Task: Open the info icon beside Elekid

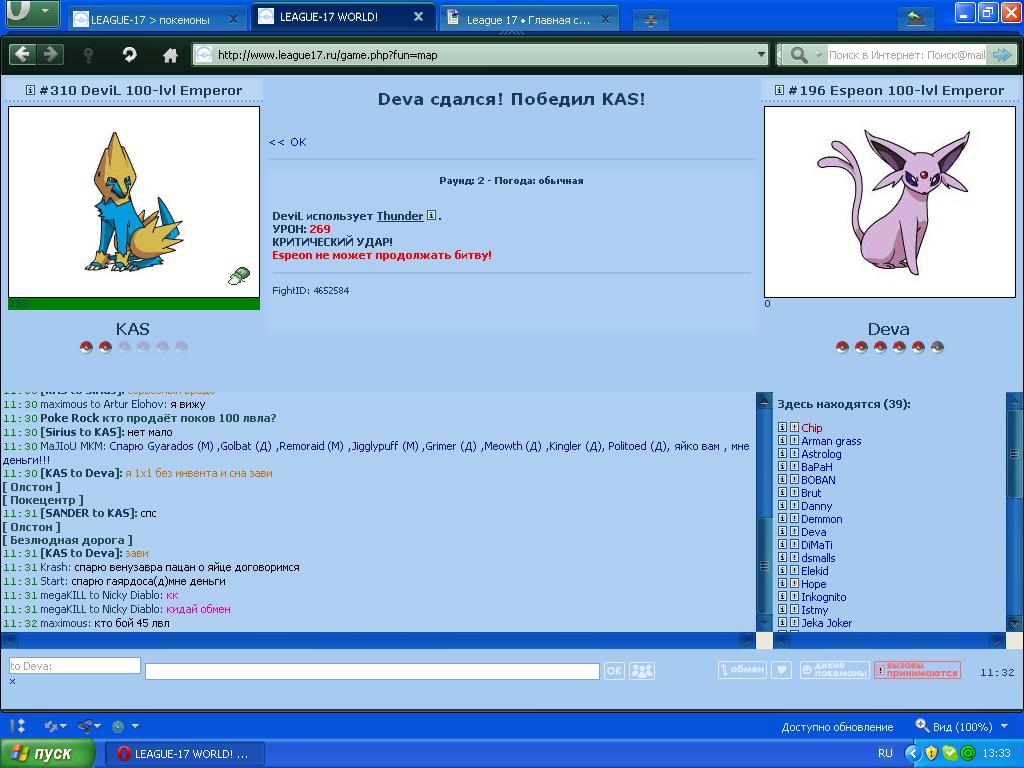Action: pos(782,571)
